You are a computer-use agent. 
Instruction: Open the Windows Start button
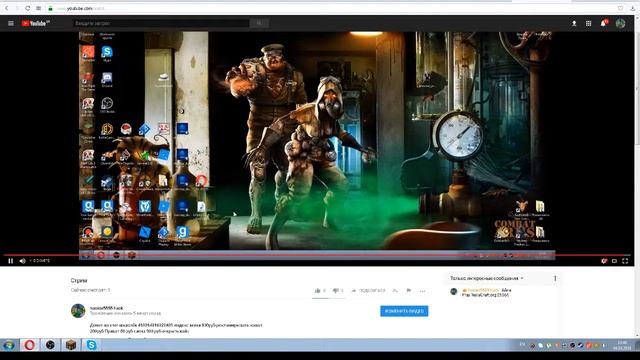pos(9,345)
